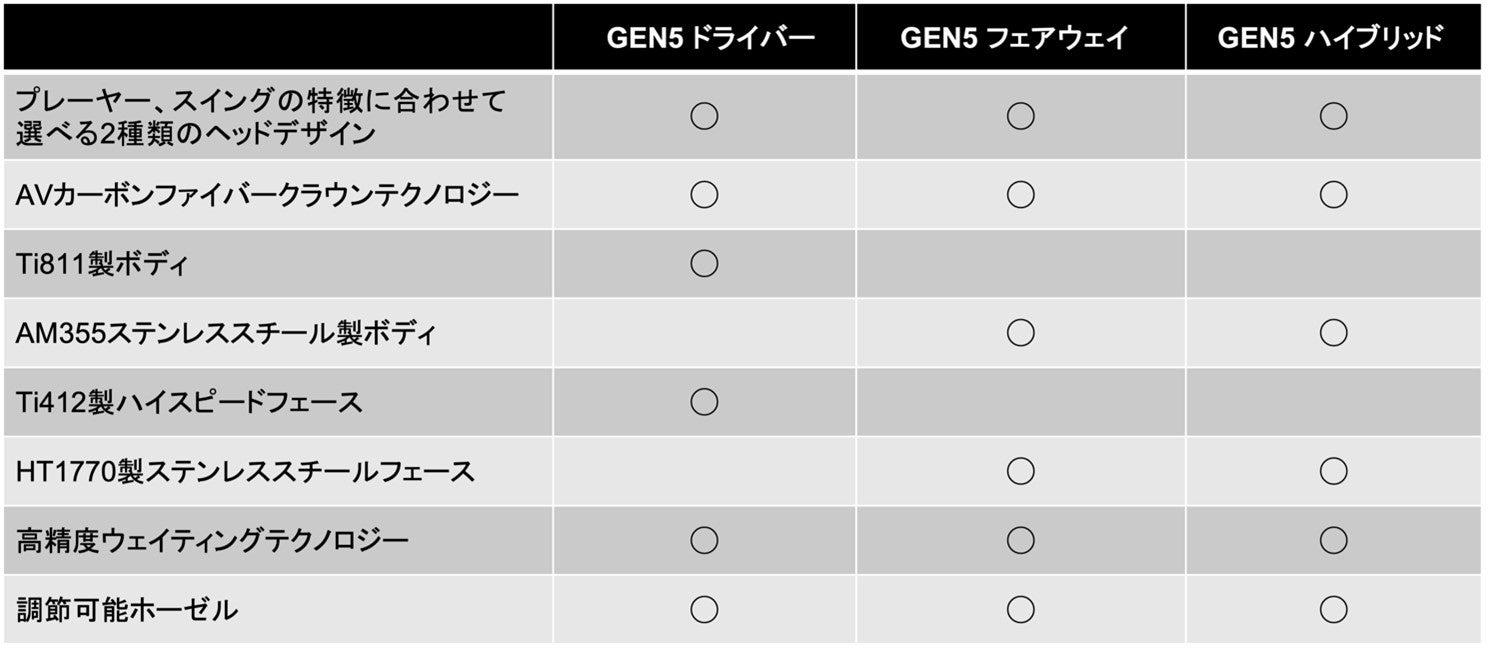
Task: Click the ドライバー circle for Ti412製ハイスピードフェース
Action: pos(704,402)
